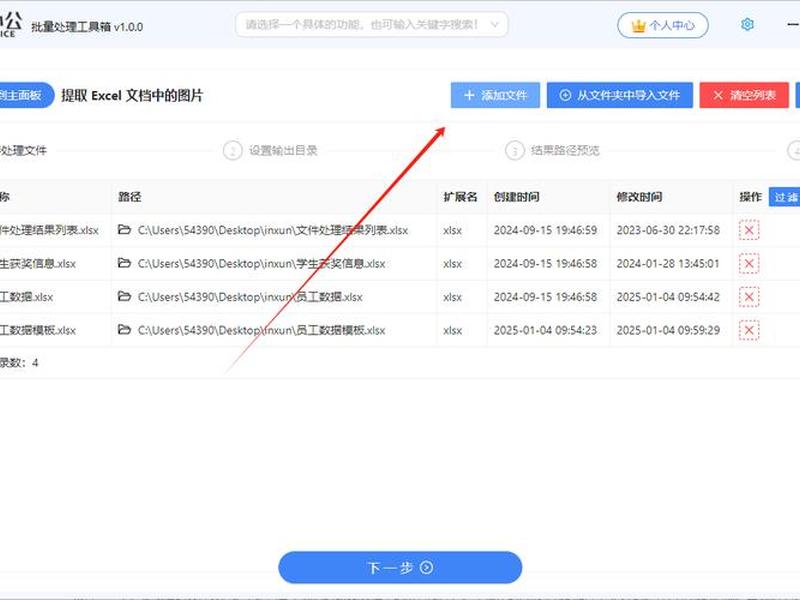This screenshot has height=600, width=800.
Task: Sort by 扩展名 column header
Action: tap(460, 197)
